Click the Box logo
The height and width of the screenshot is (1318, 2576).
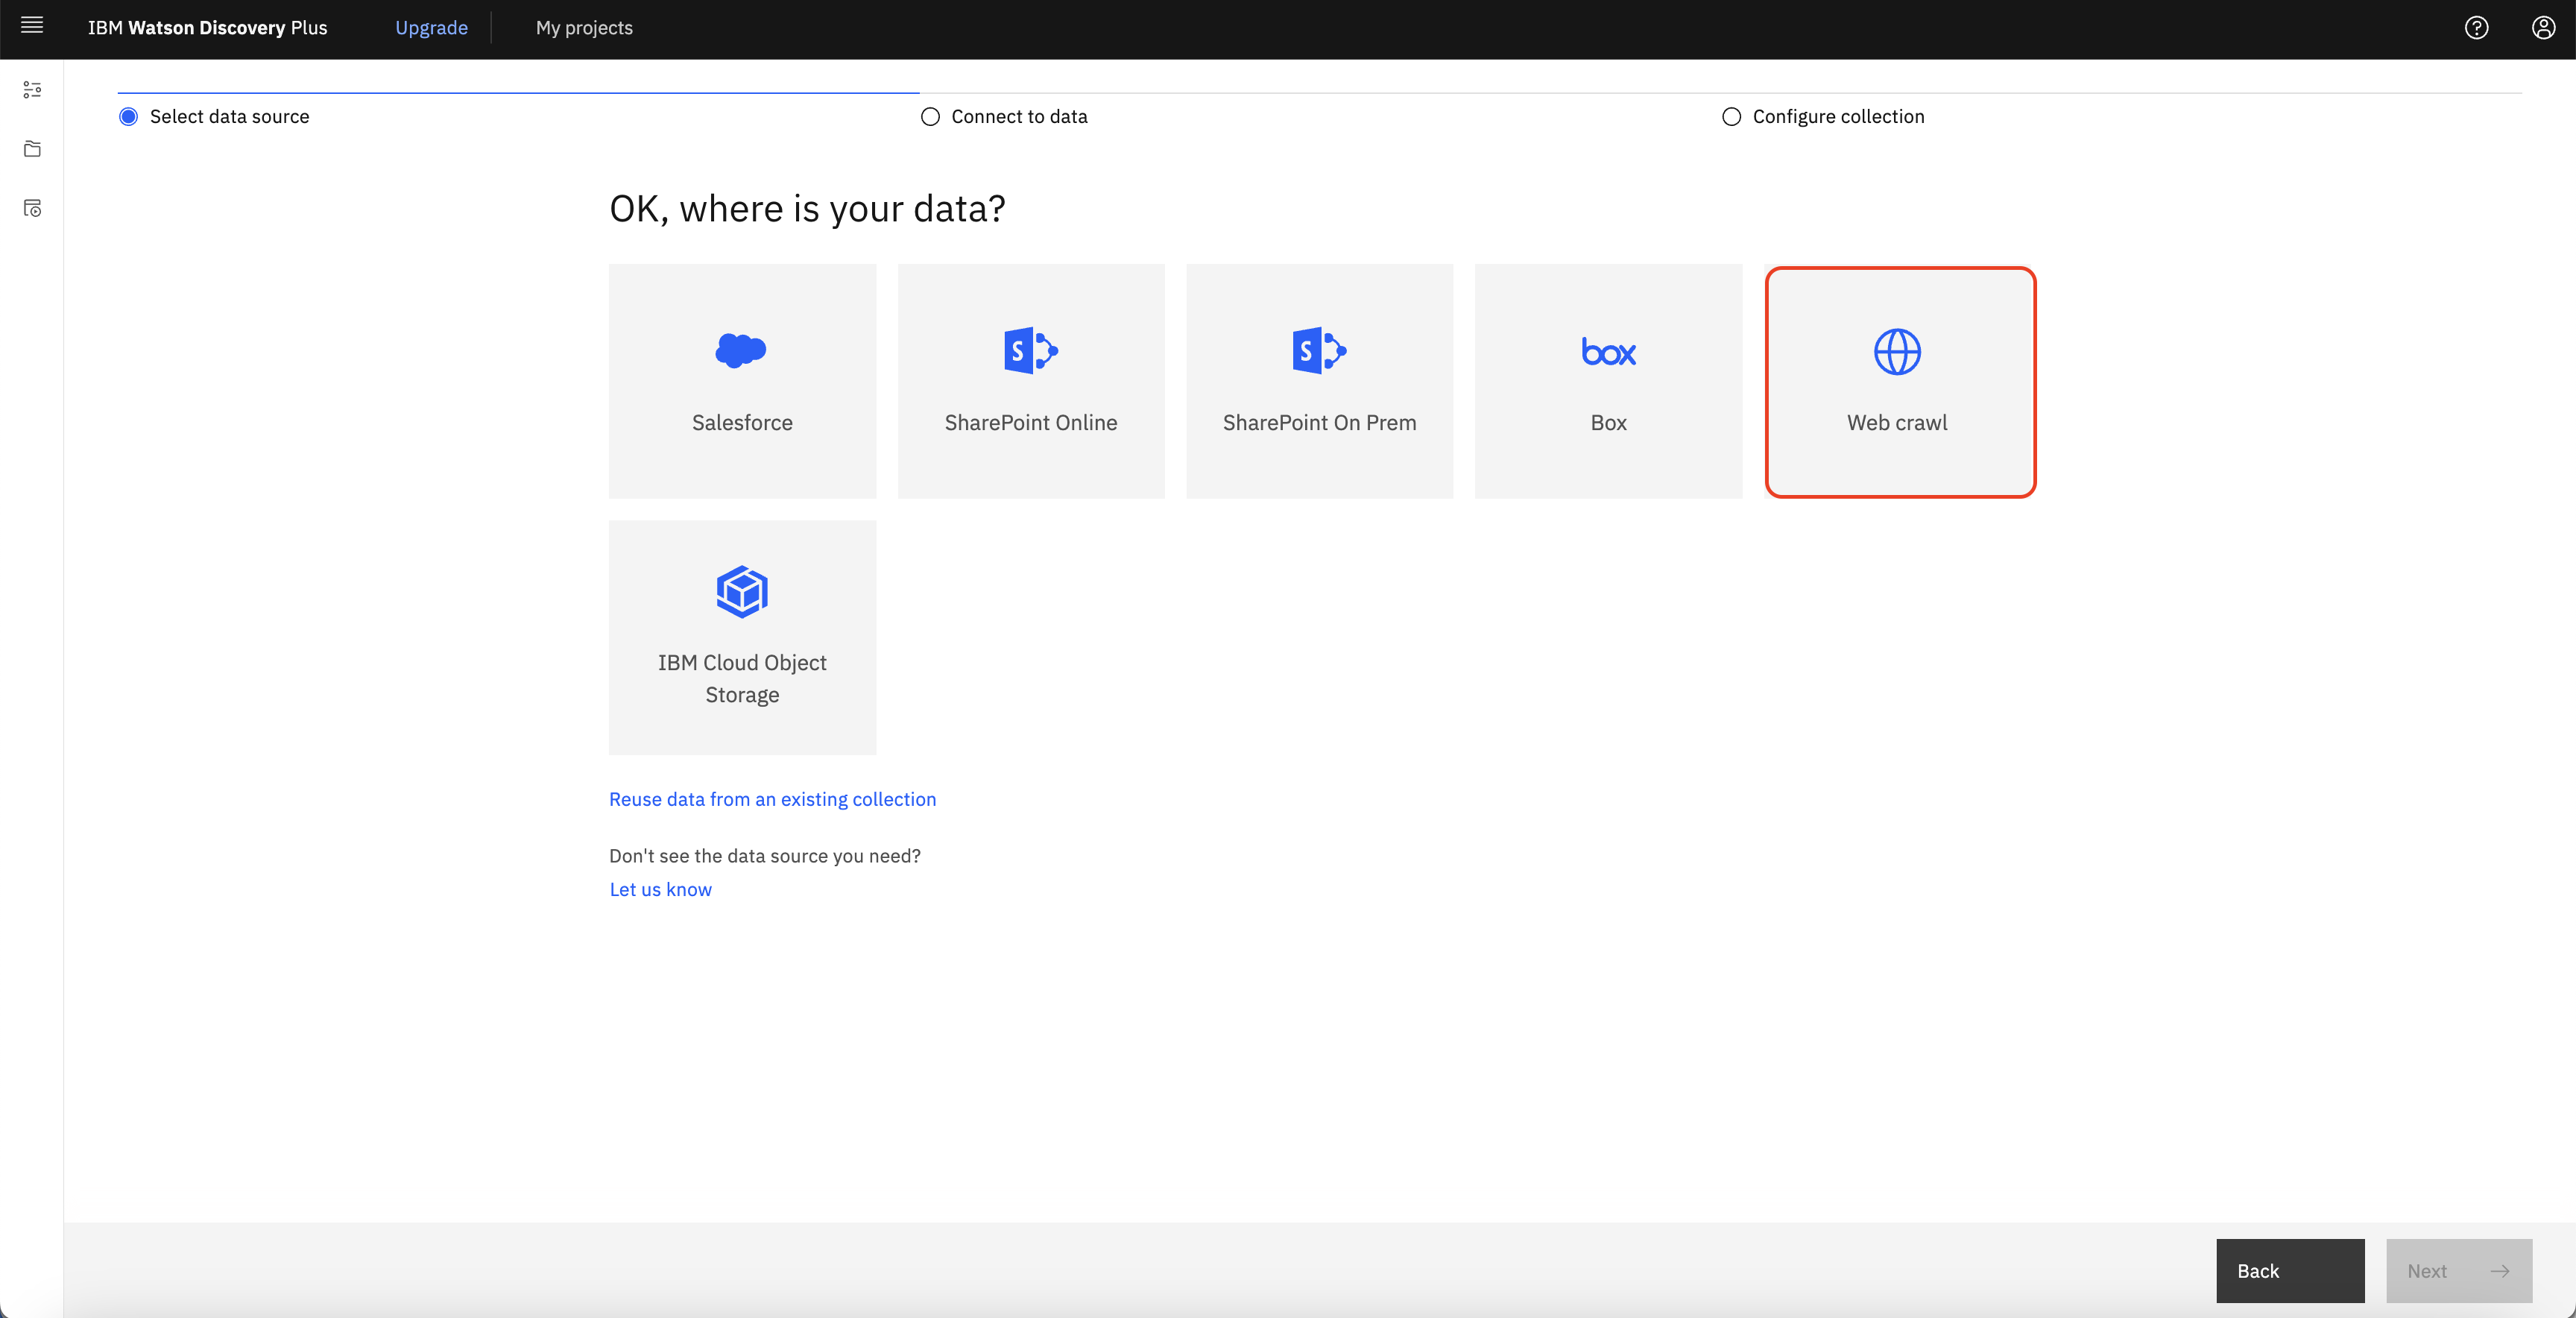pyautogui.click(x=1608, y=351)
